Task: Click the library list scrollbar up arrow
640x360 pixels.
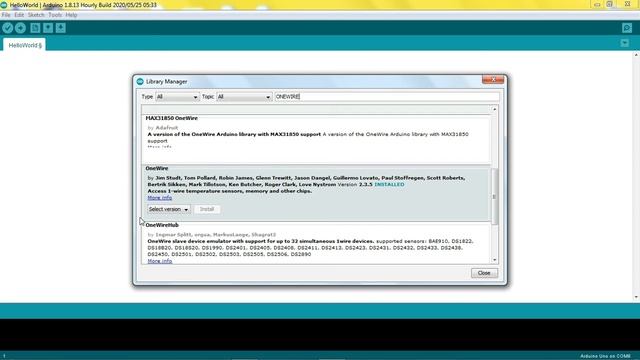Action: point(494,109)
